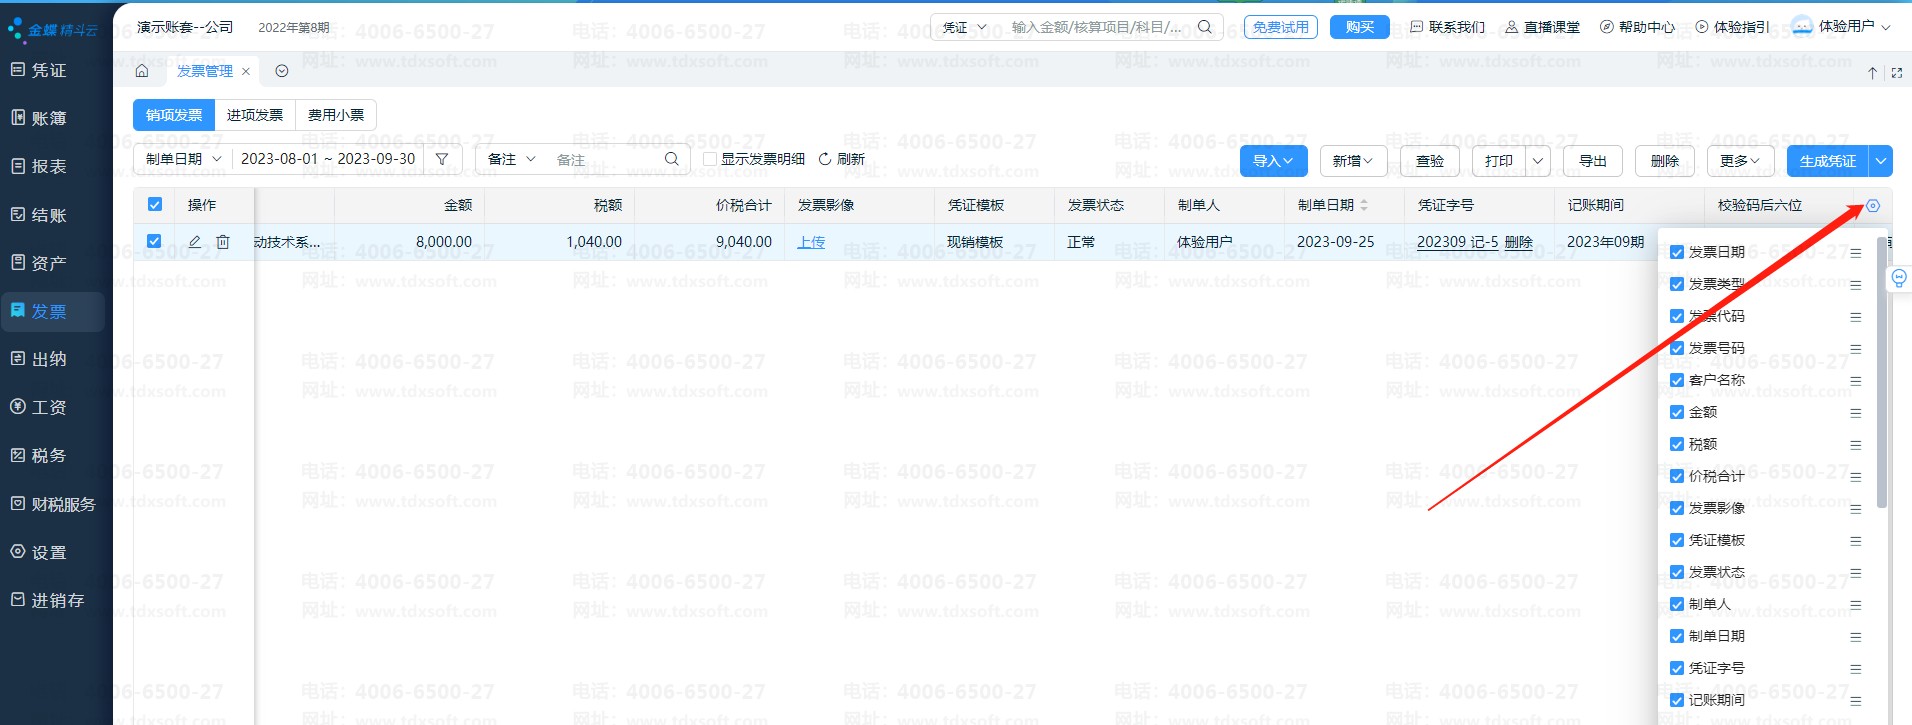Enable the 显示发票明细 checkbox

[710, 159]
